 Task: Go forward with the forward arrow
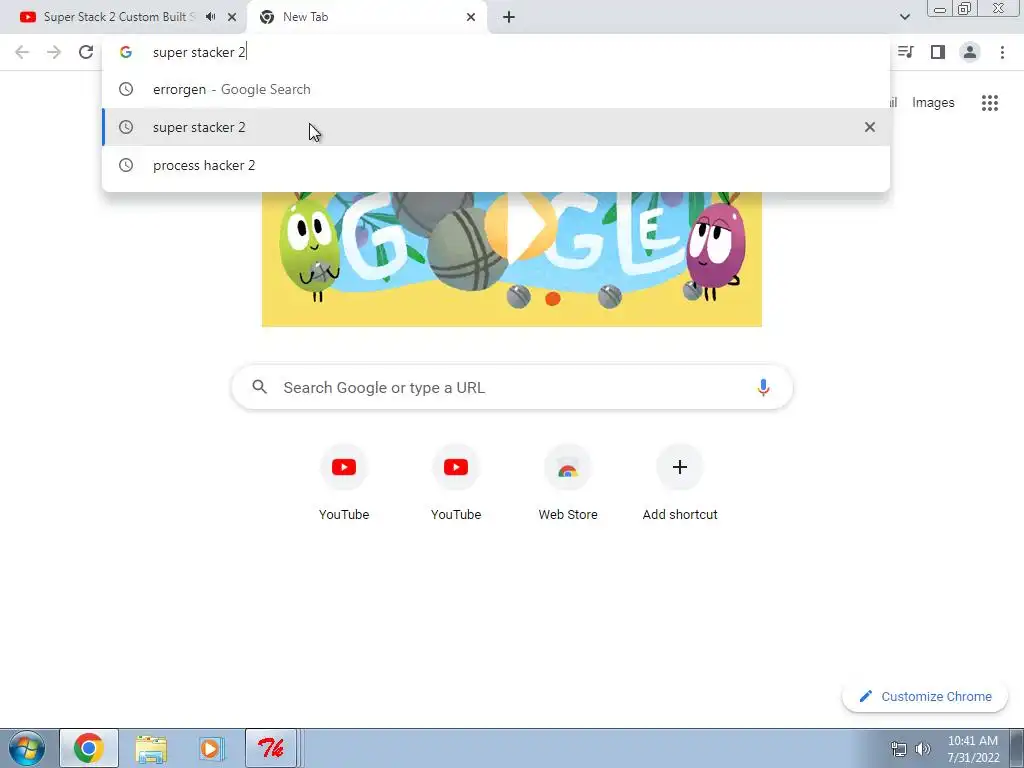point(54,52)
